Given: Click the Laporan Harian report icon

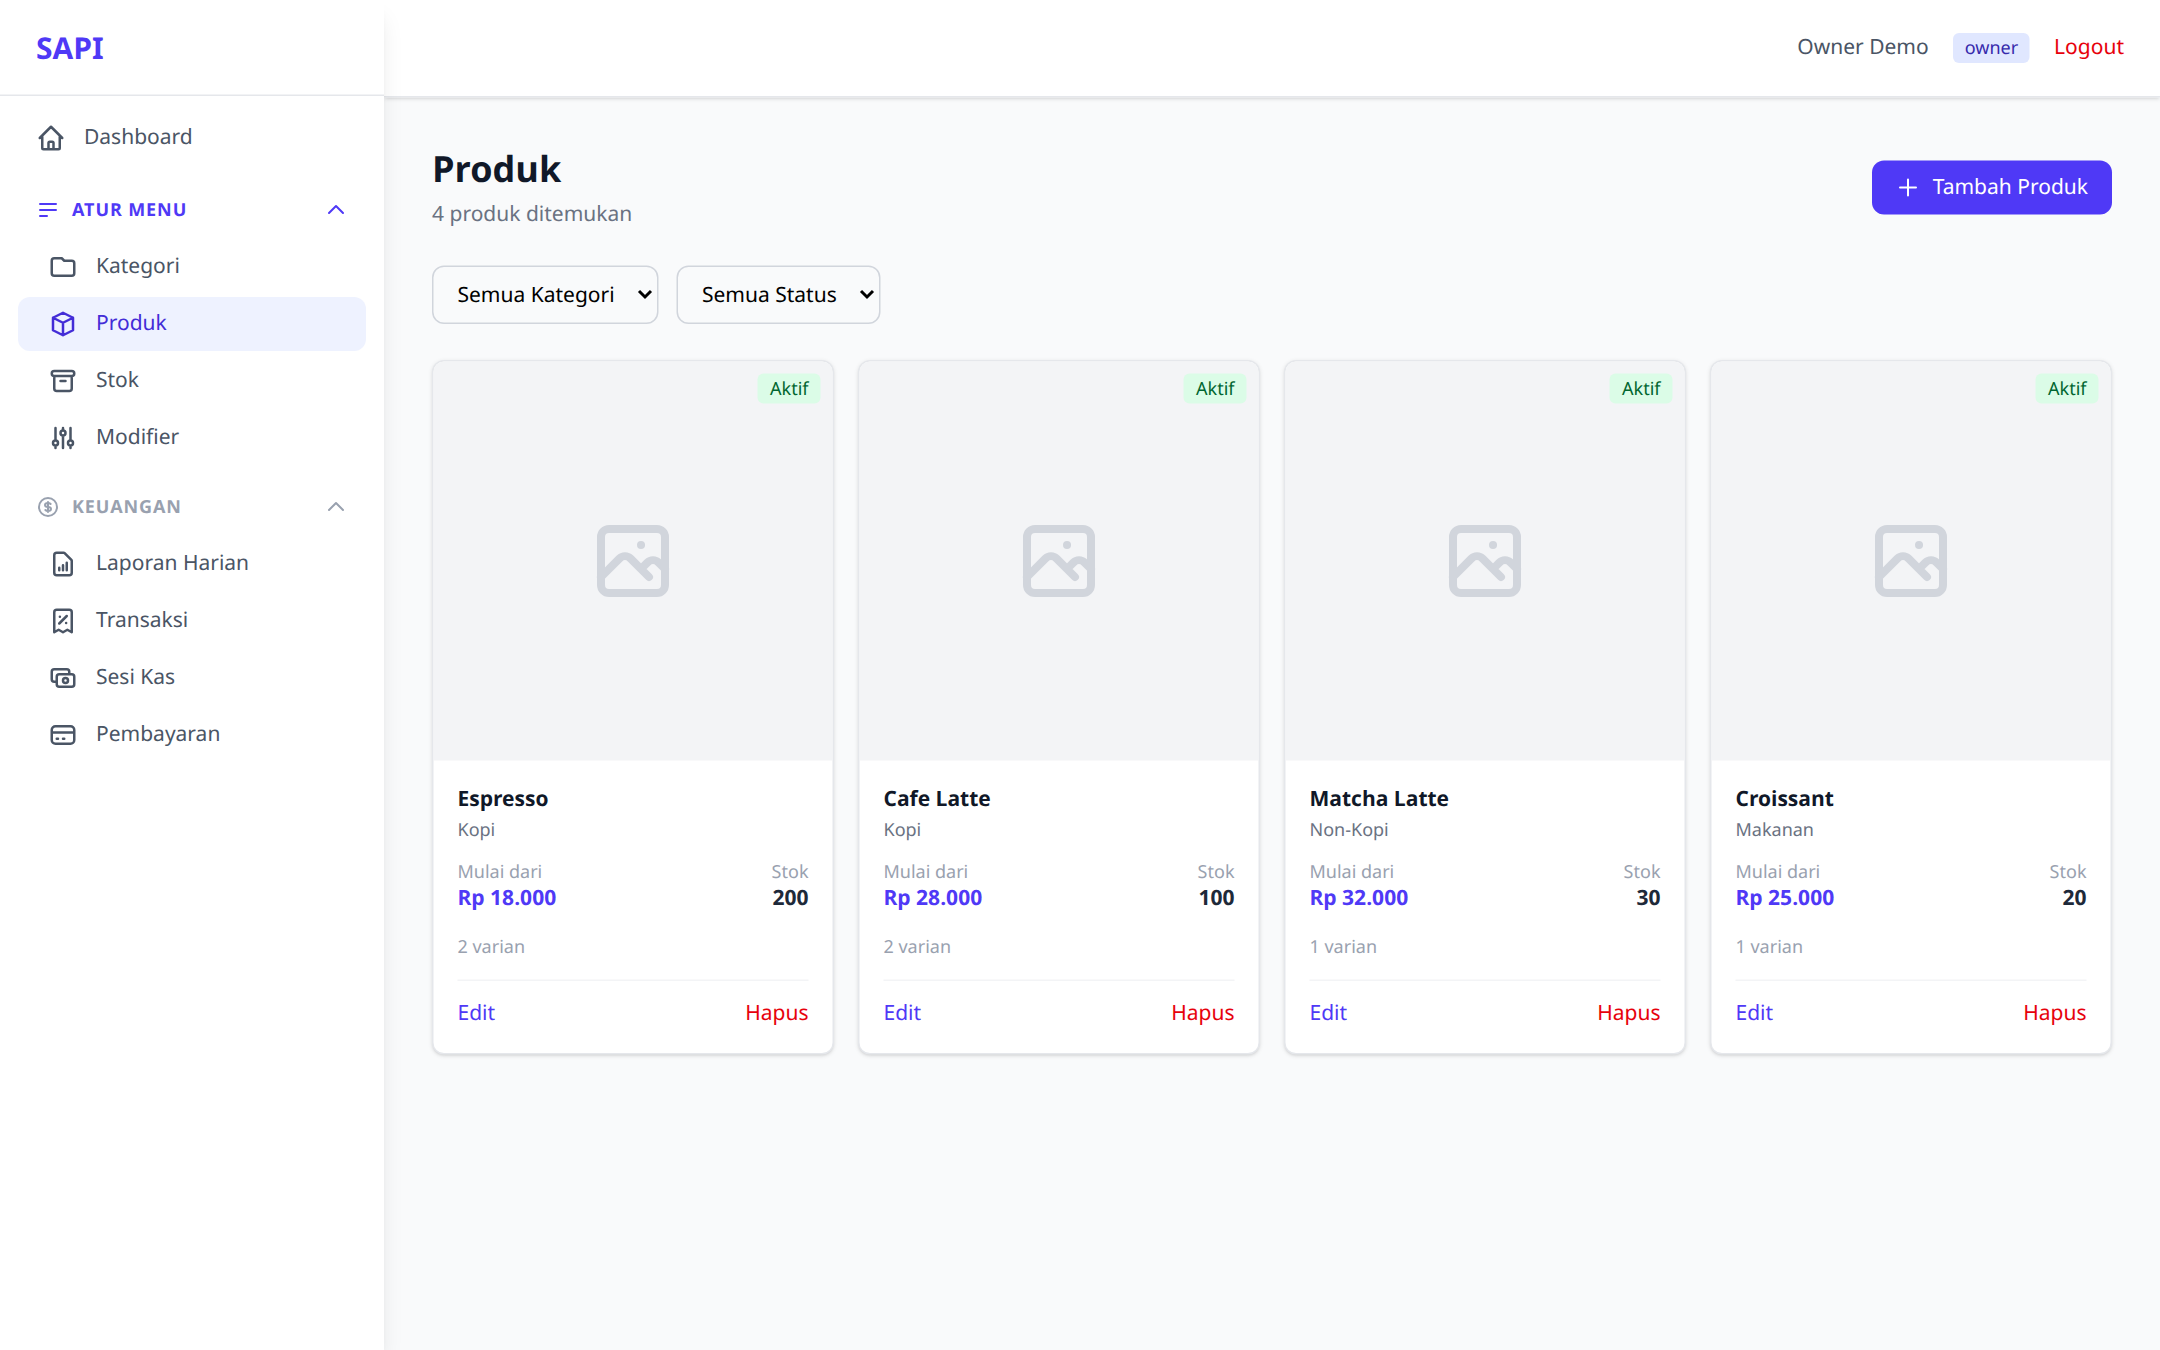Looking at the screenshot, I should (x=63, y=564).
